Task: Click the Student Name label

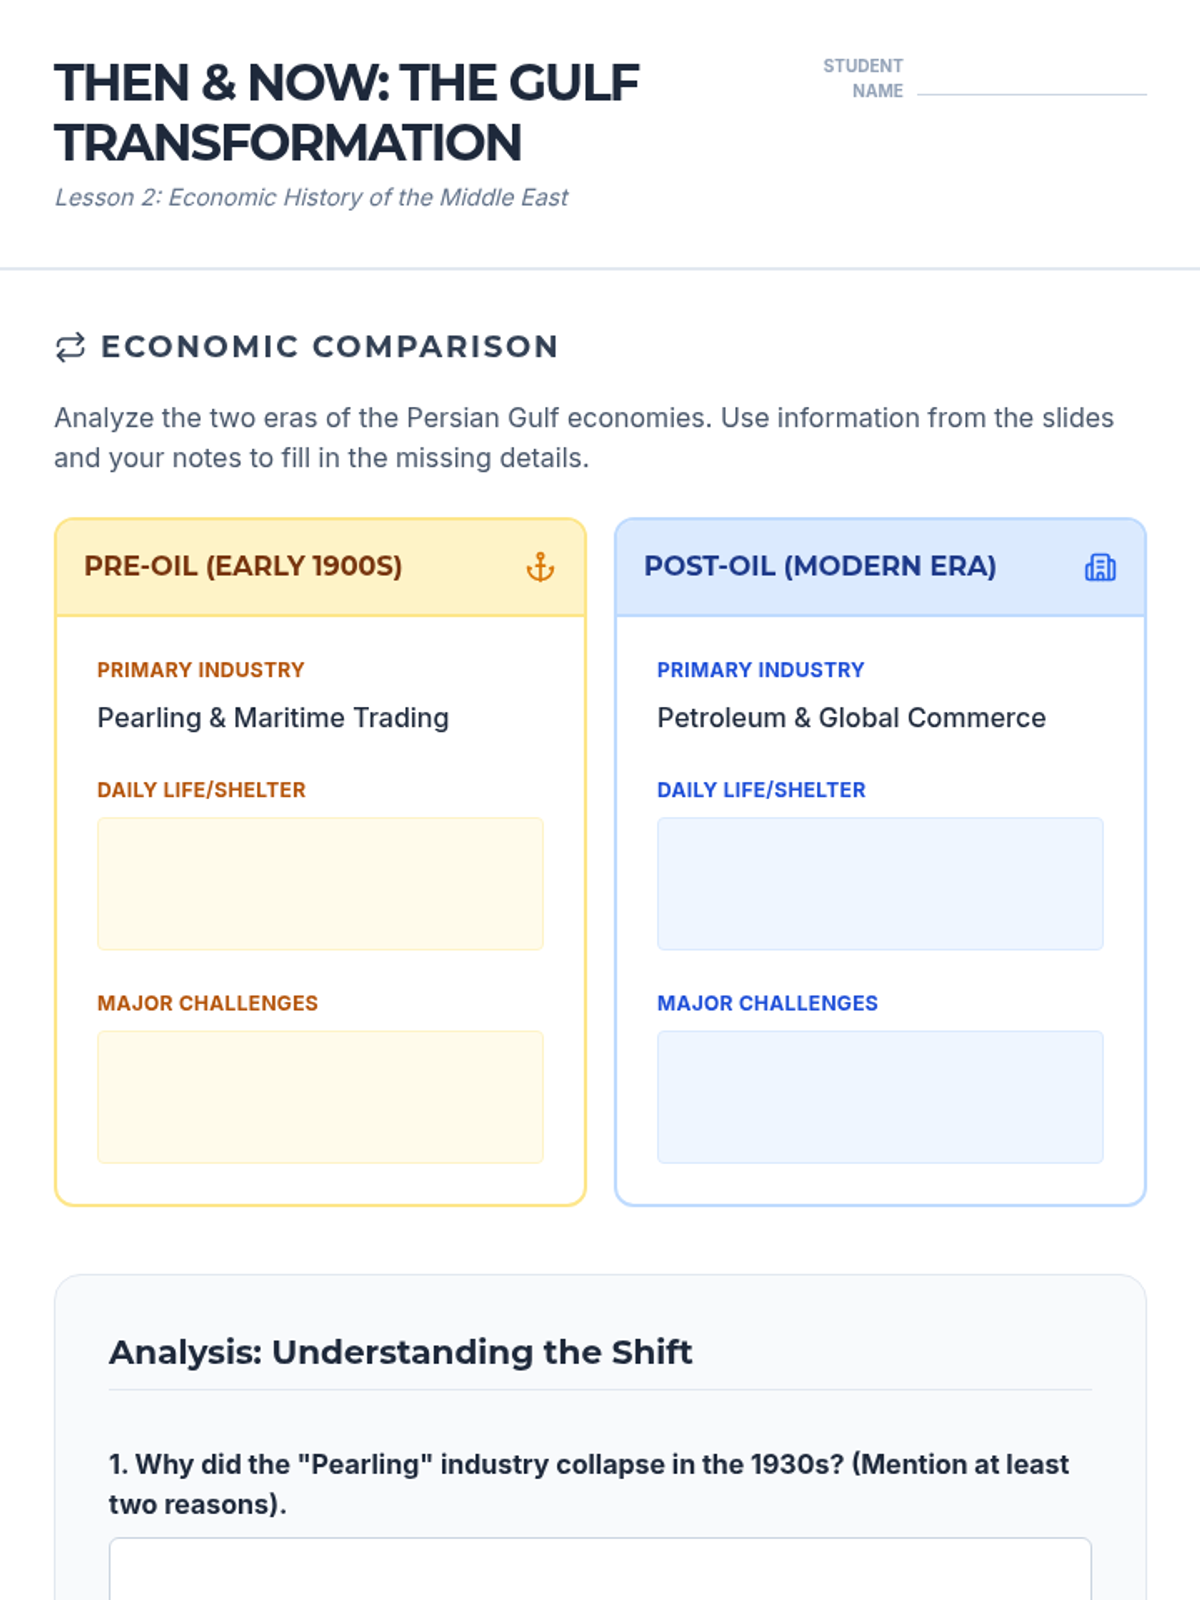Action: [x=864, y=78]
